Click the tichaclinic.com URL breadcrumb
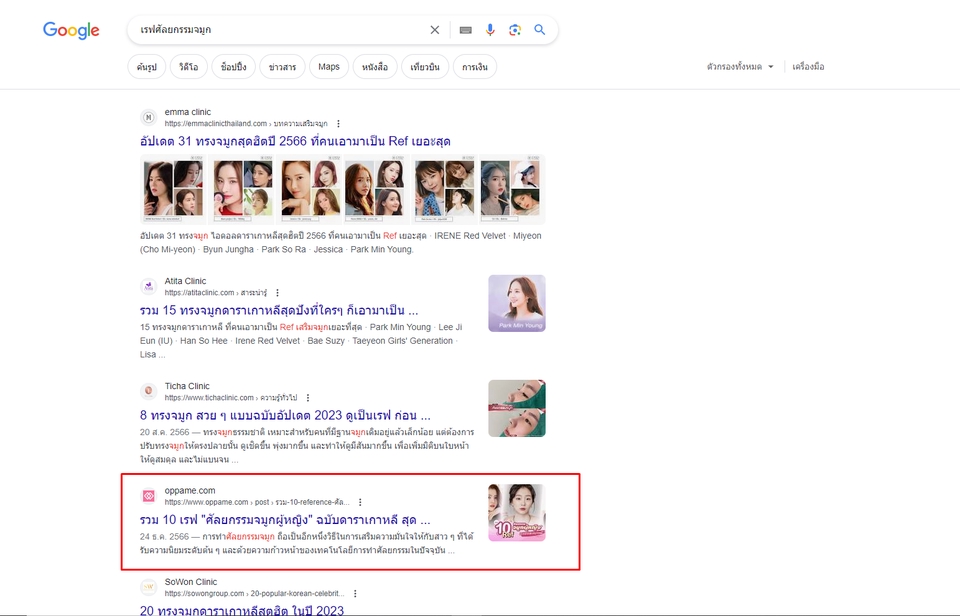960x616 pixels. (231, 397)
